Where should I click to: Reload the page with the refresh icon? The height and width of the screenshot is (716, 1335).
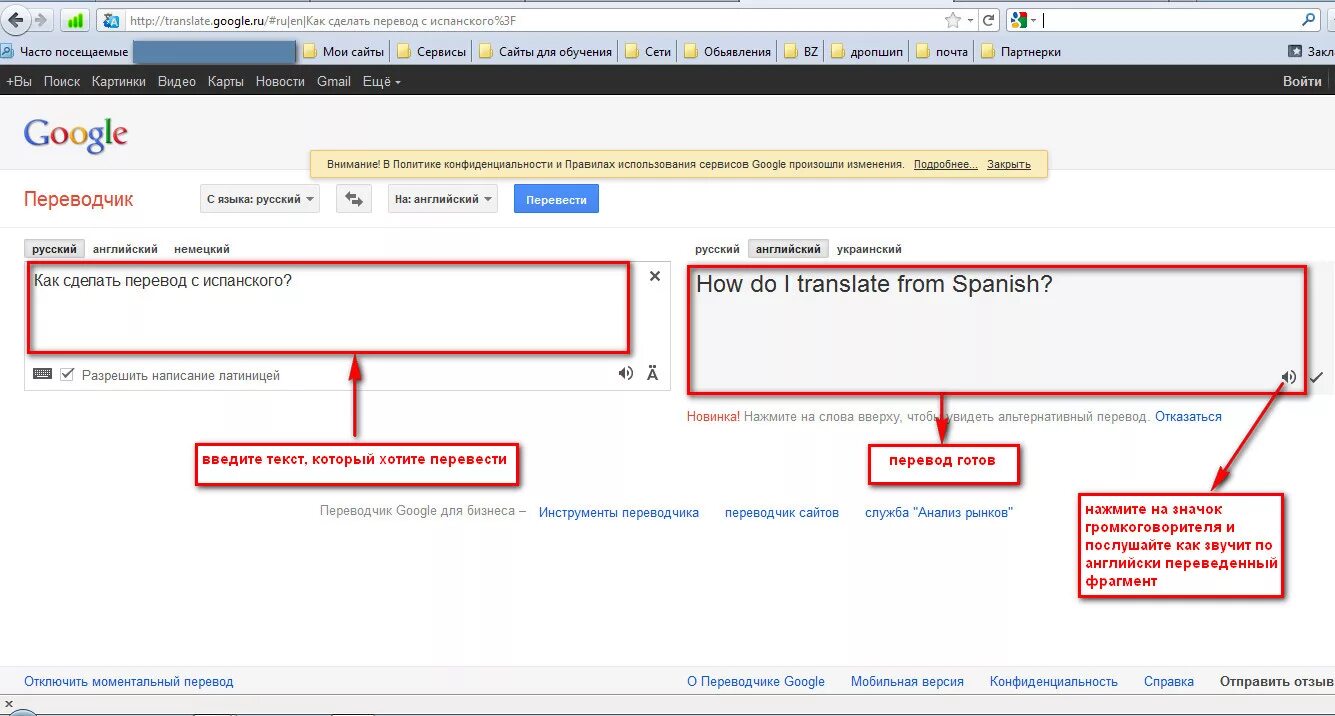(988, 20)
